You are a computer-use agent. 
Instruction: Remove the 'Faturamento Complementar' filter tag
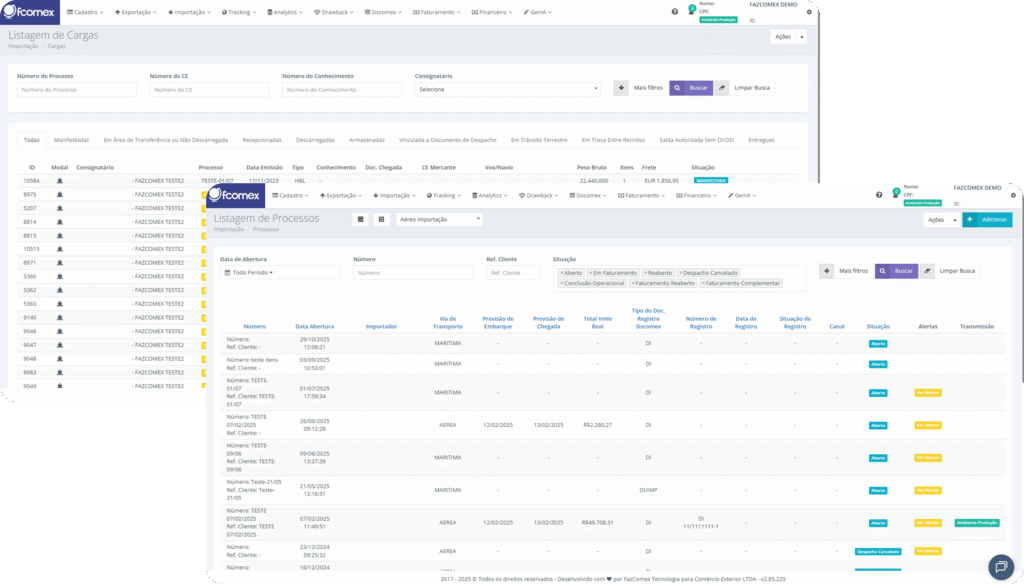(702, 283)
